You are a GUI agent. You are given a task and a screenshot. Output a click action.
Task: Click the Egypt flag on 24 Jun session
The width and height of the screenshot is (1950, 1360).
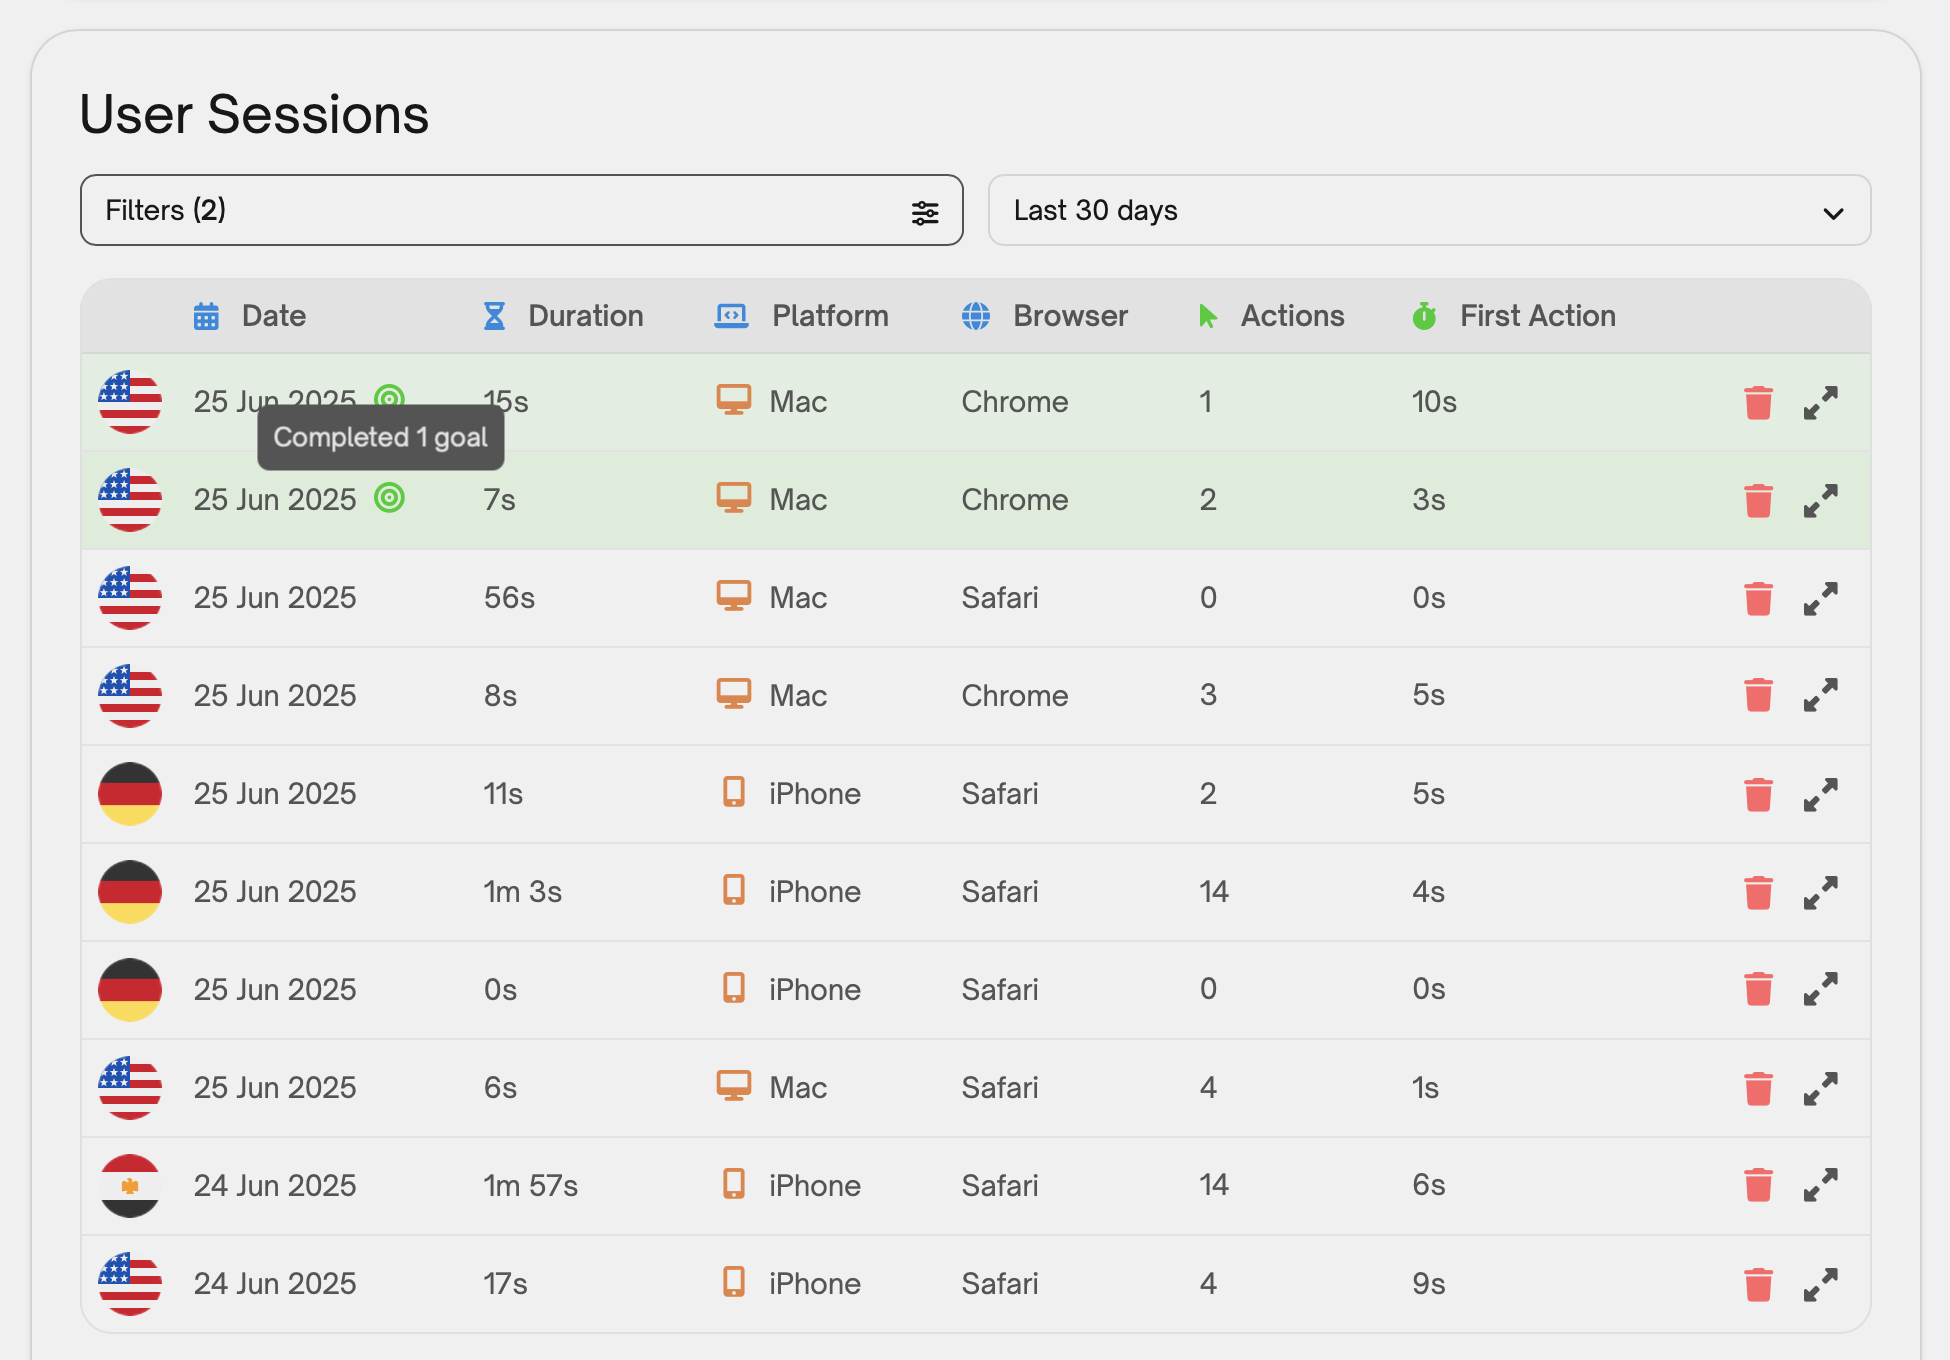pyautogui.click(x=130, y=1186)
